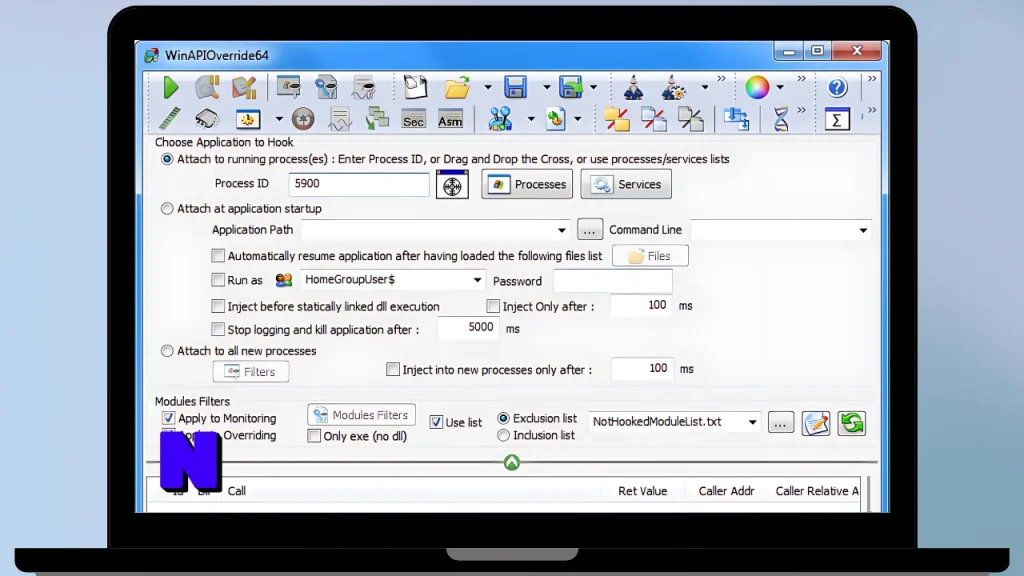This screenshot has width=1024, height=576.
Task: Click the Filters button
Action: (251, 372)
